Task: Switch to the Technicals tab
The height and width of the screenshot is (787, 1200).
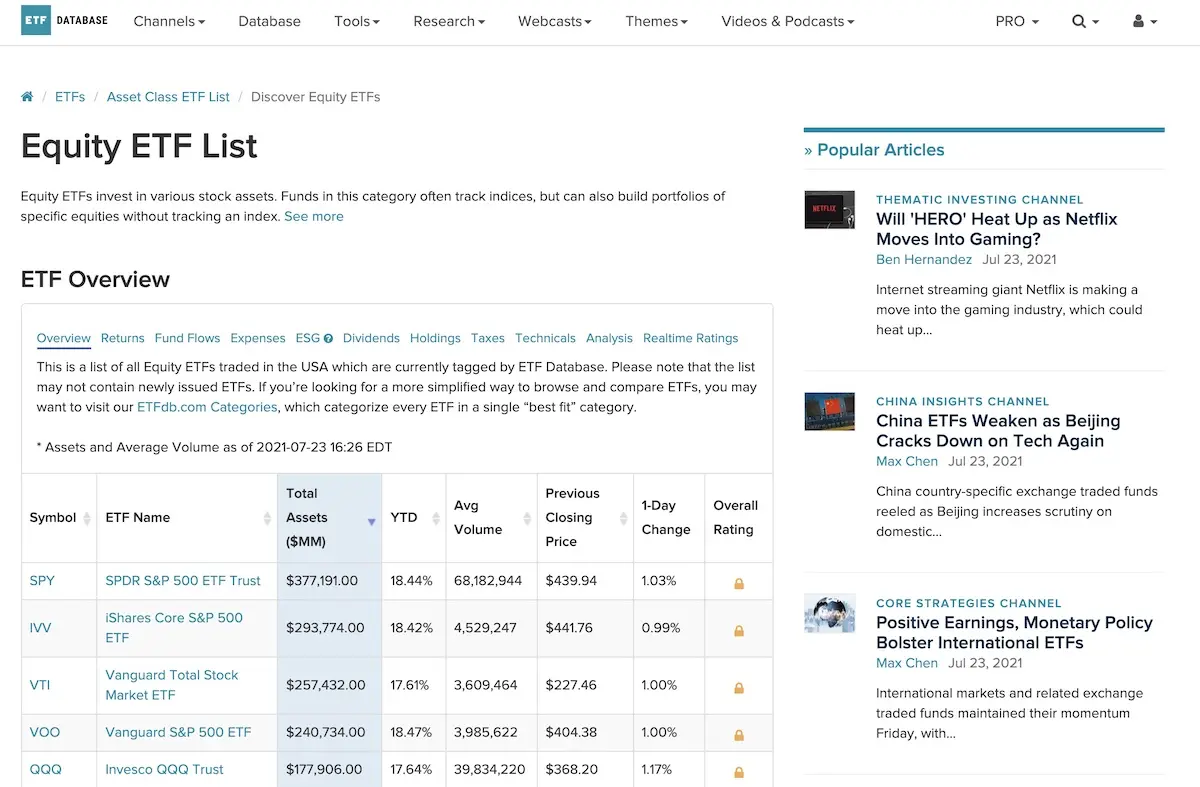Action: pyautogui.click(x=545, y=338)
